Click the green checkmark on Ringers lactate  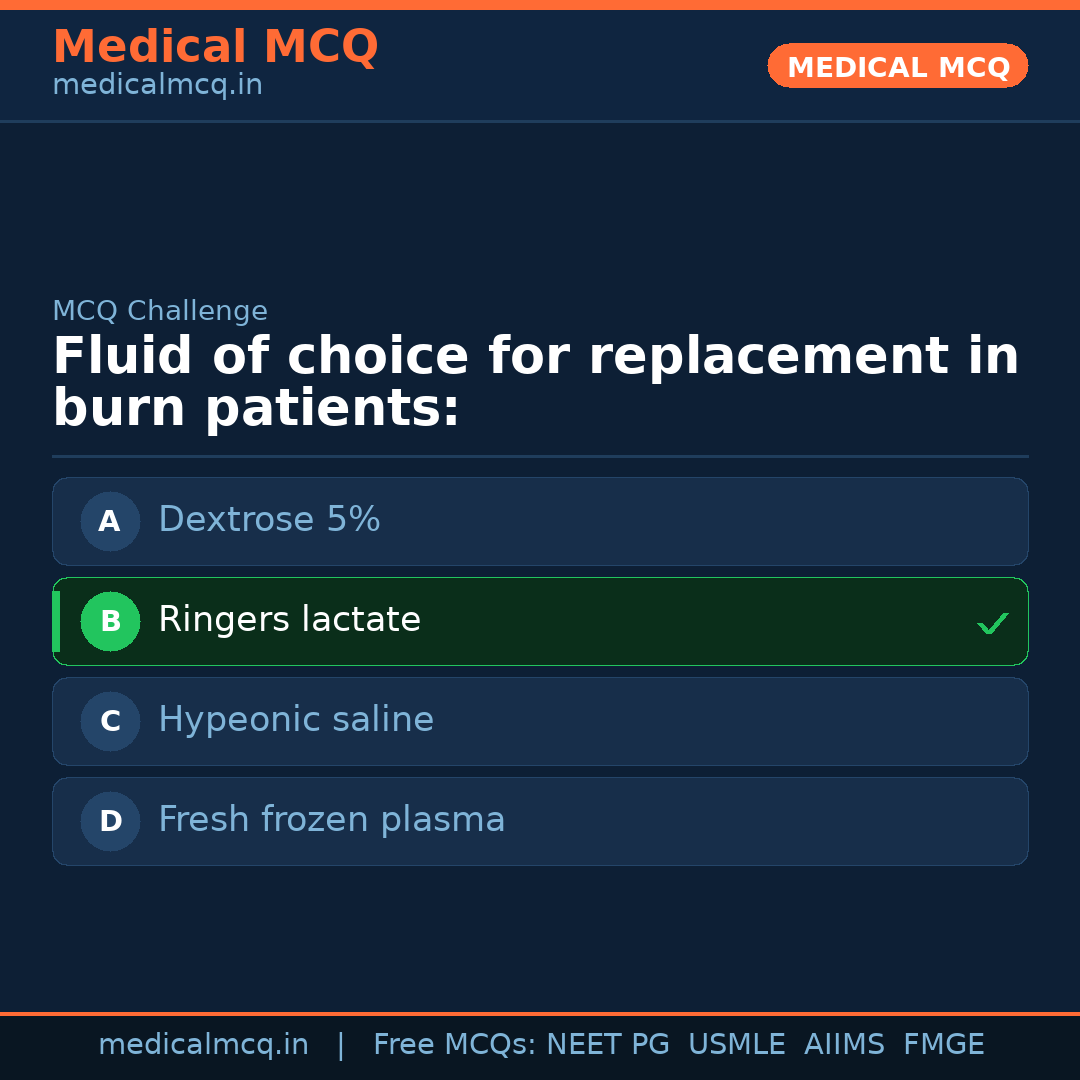[x=993, y=623]
